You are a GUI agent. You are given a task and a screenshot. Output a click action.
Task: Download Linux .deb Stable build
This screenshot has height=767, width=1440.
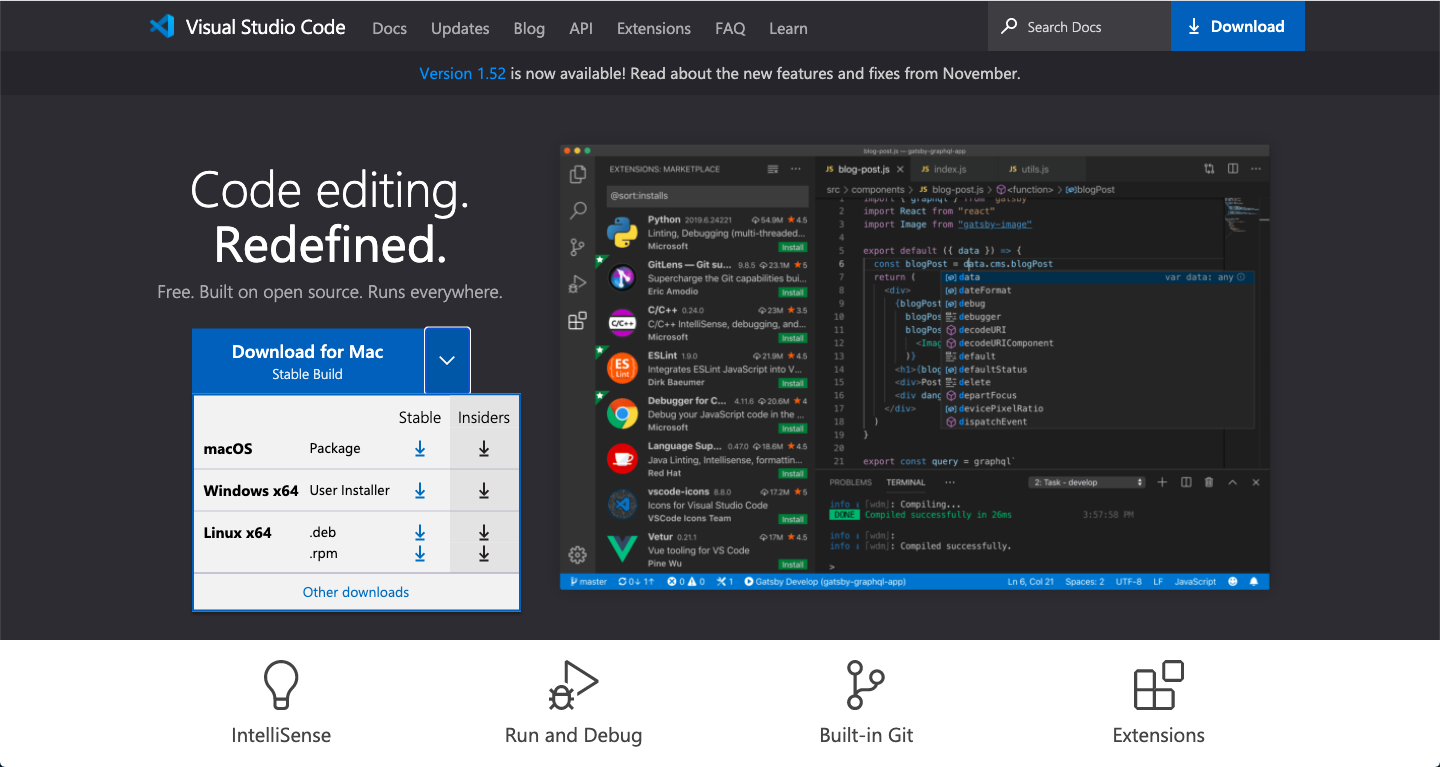(420, 533)
